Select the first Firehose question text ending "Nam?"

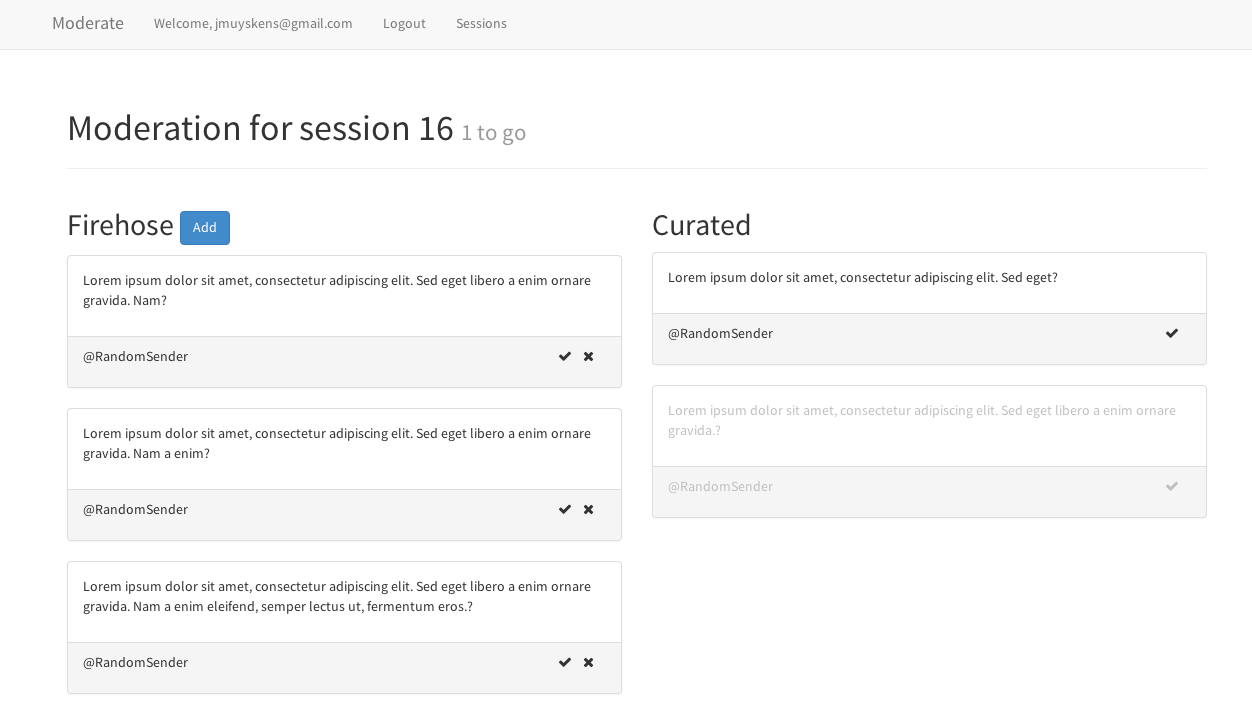click(337, 290)
